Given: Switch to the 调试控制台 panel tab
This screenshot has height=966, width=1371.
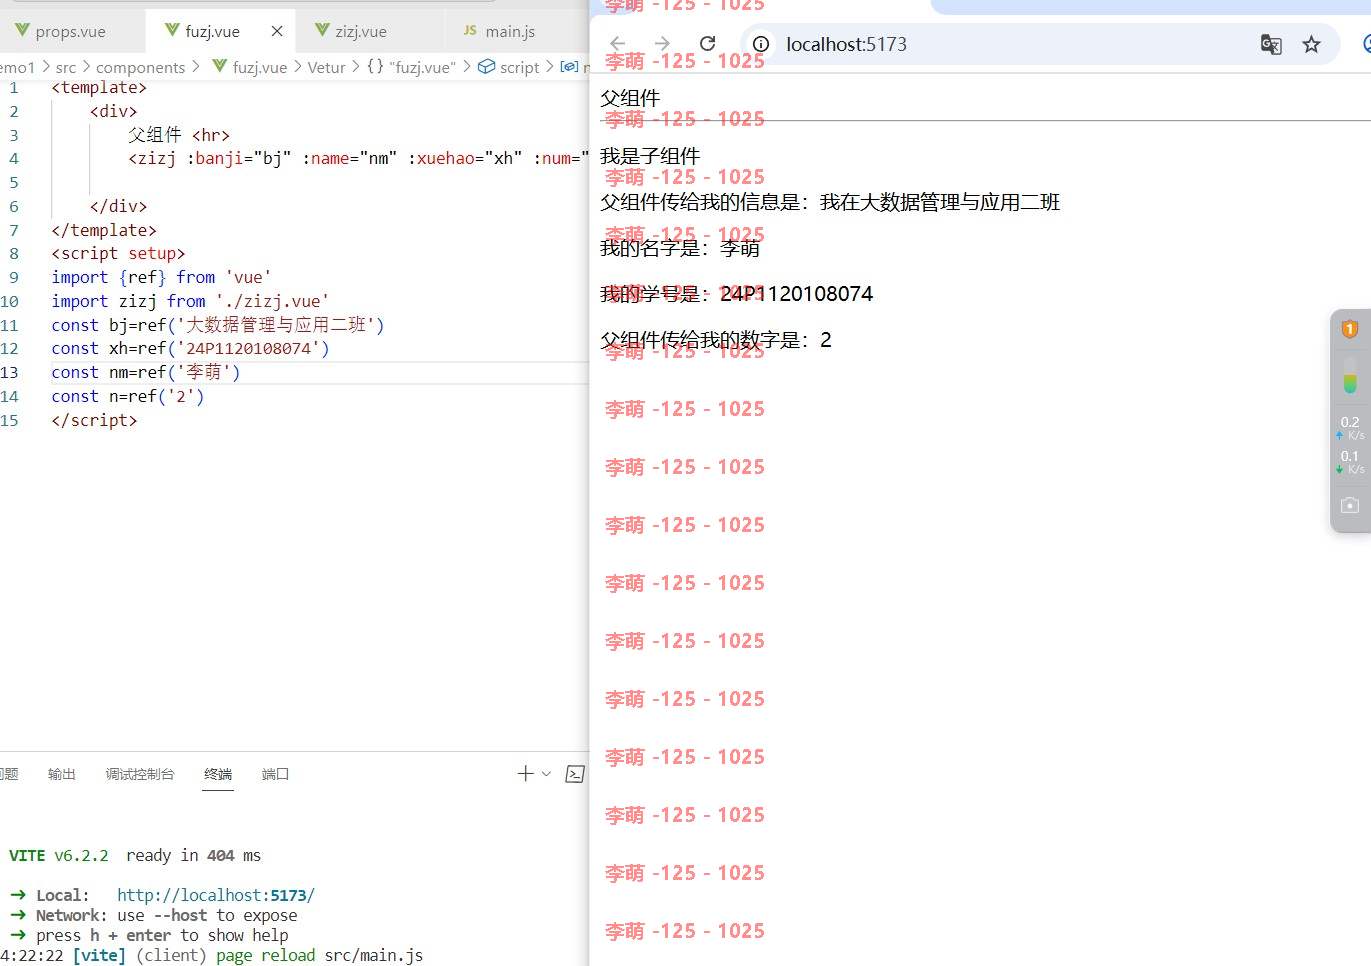Looking at the screenshot, I should click(x=140, y=774).
